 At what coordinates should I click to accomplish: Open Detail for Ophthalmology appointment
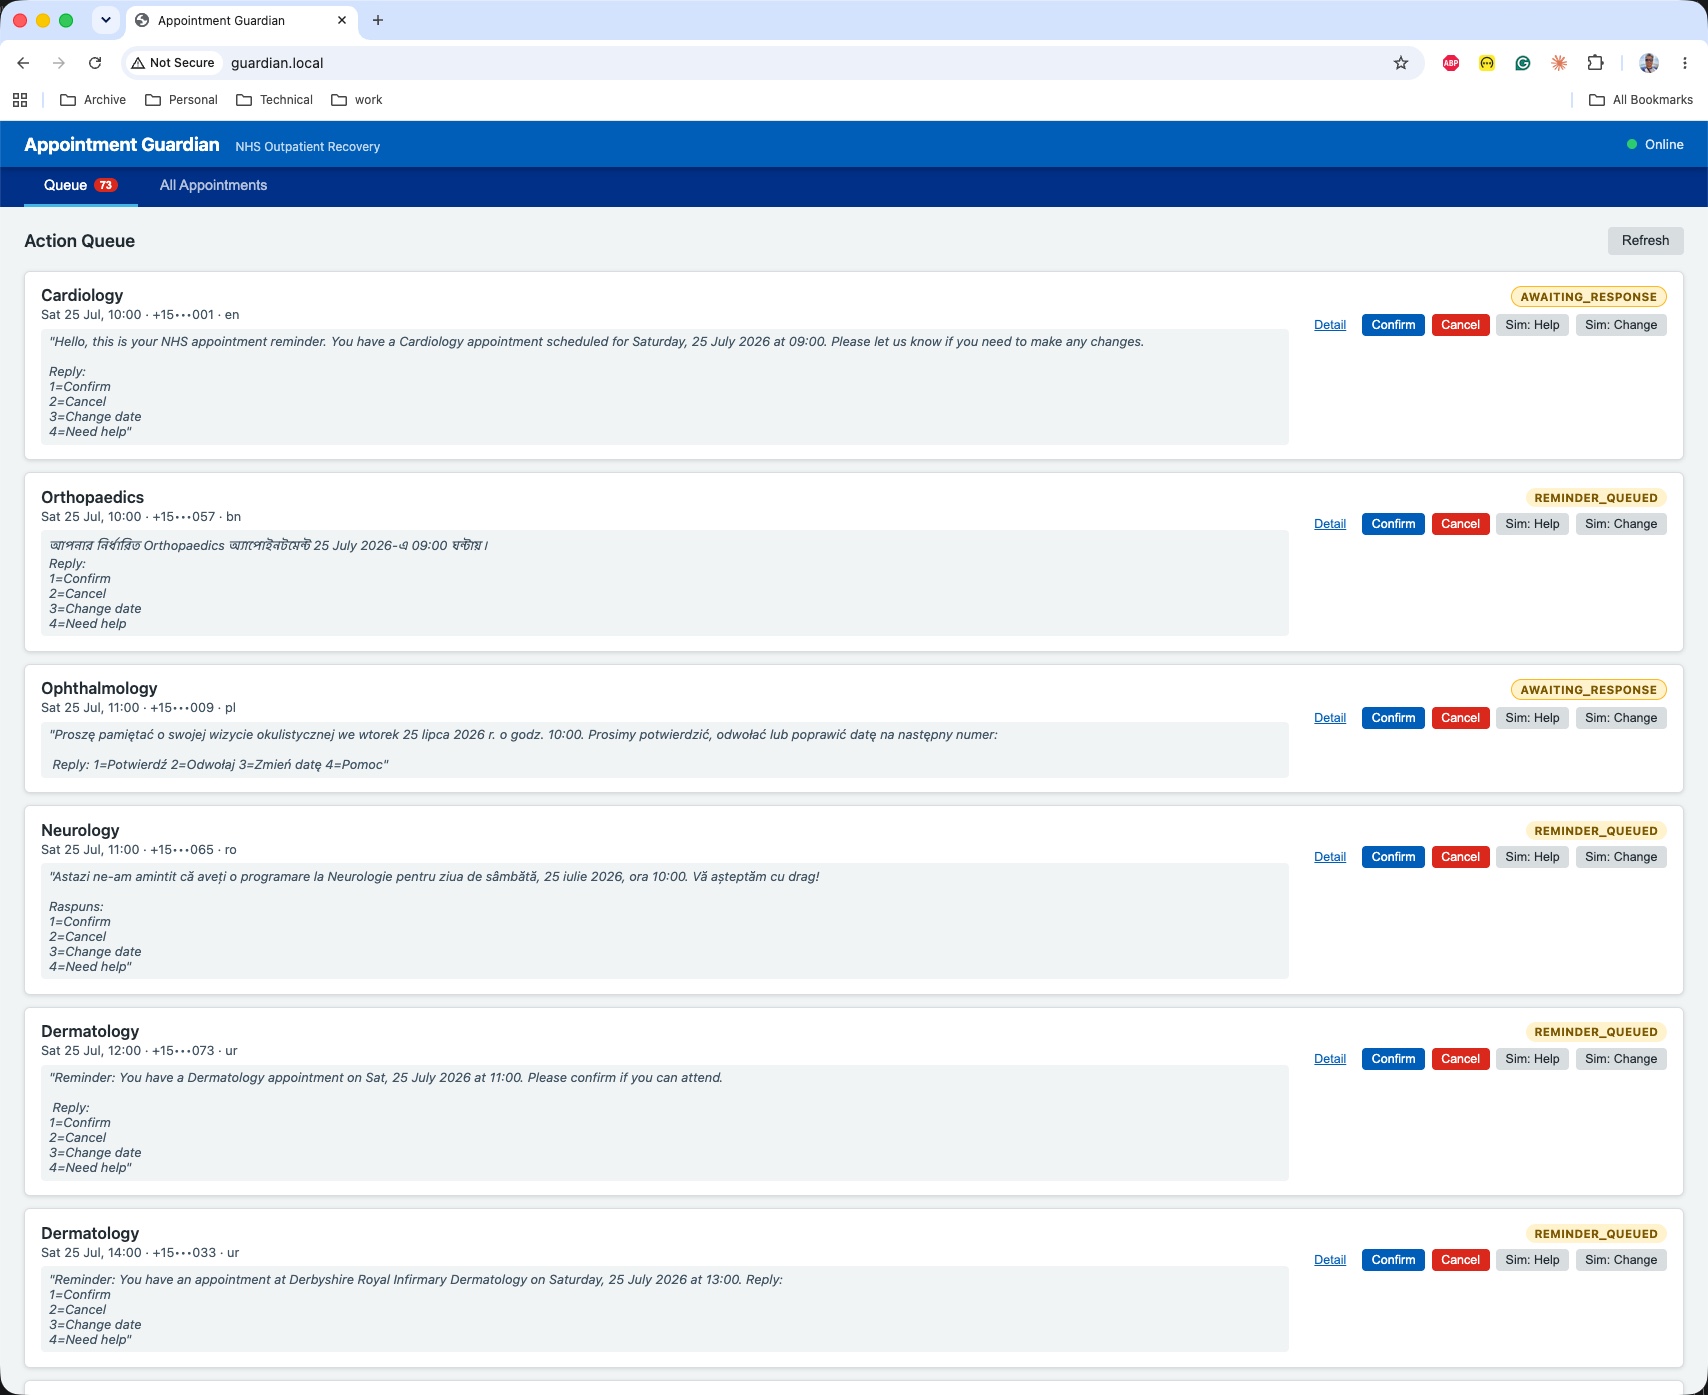pos(1330,718)
